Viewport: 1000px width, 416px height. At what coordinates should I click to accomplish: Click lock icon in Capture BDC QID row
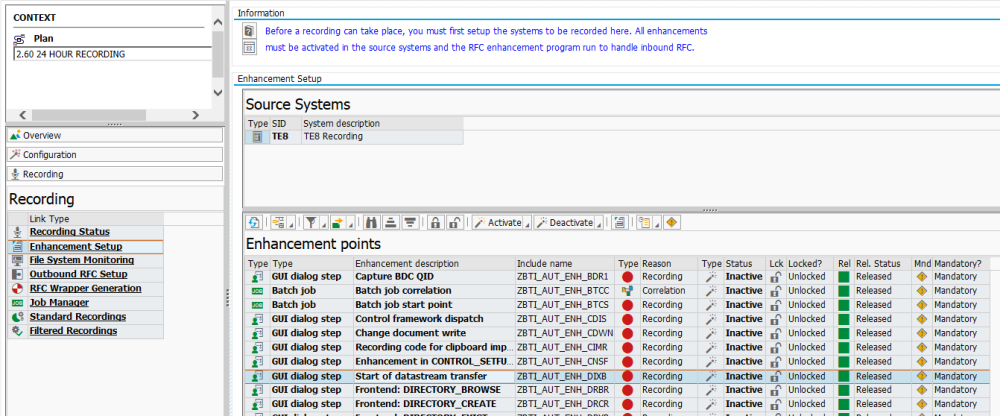776,277
